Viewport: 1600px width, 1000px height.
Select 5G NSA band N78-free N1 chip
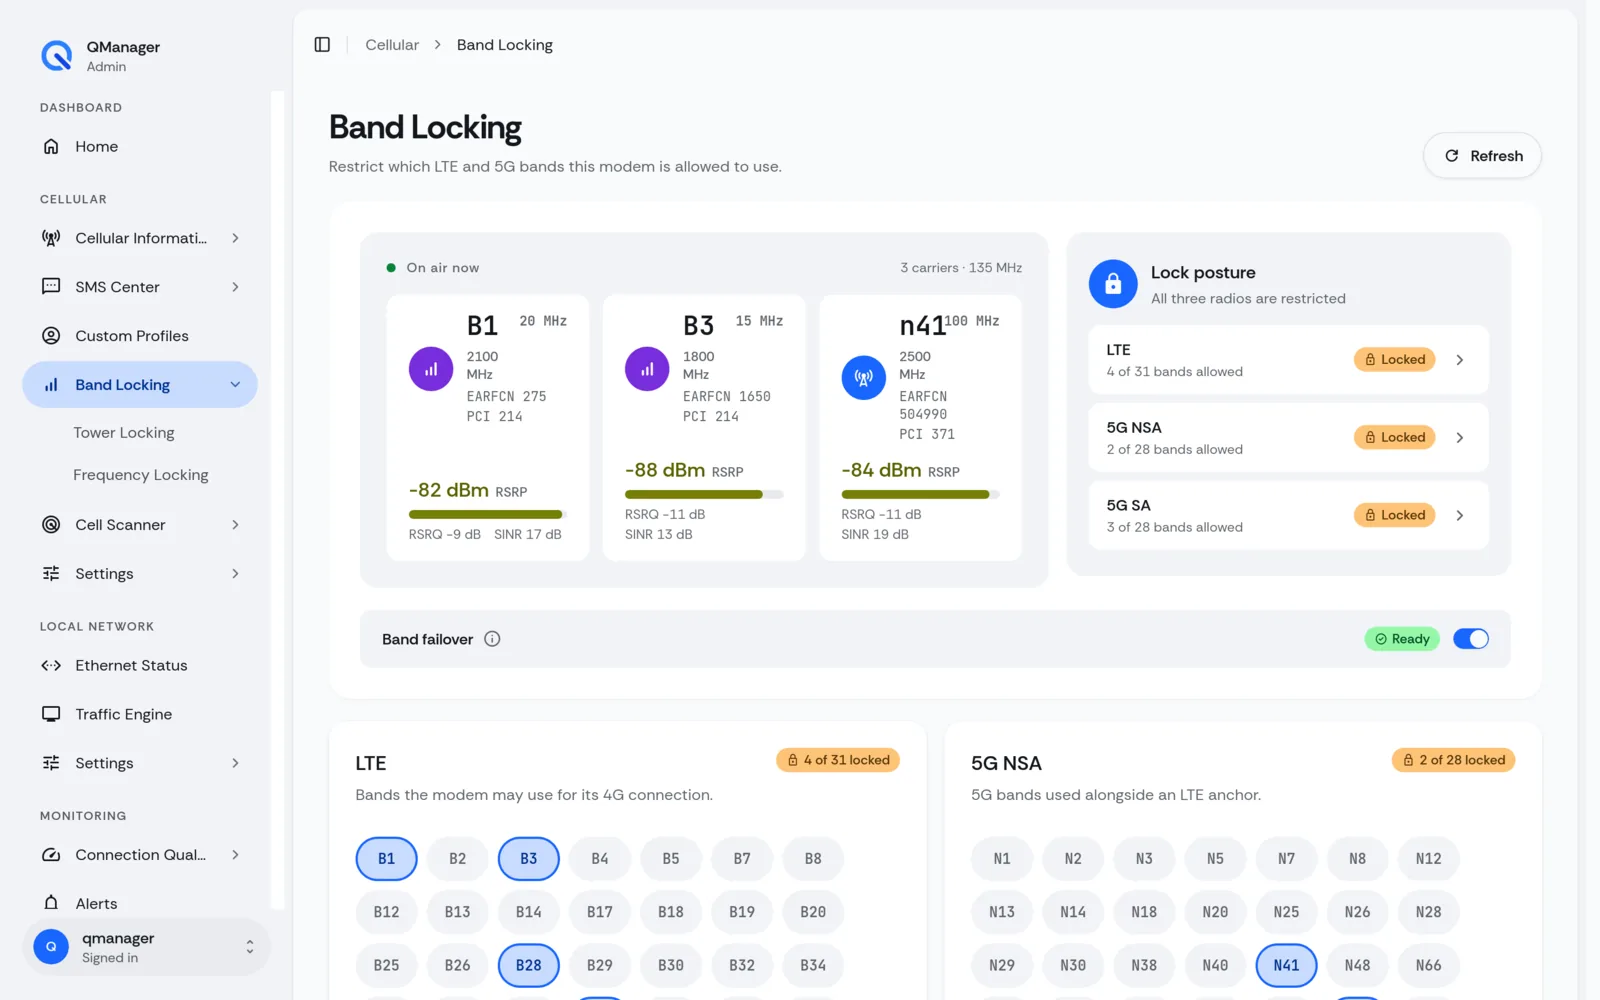1002,859
